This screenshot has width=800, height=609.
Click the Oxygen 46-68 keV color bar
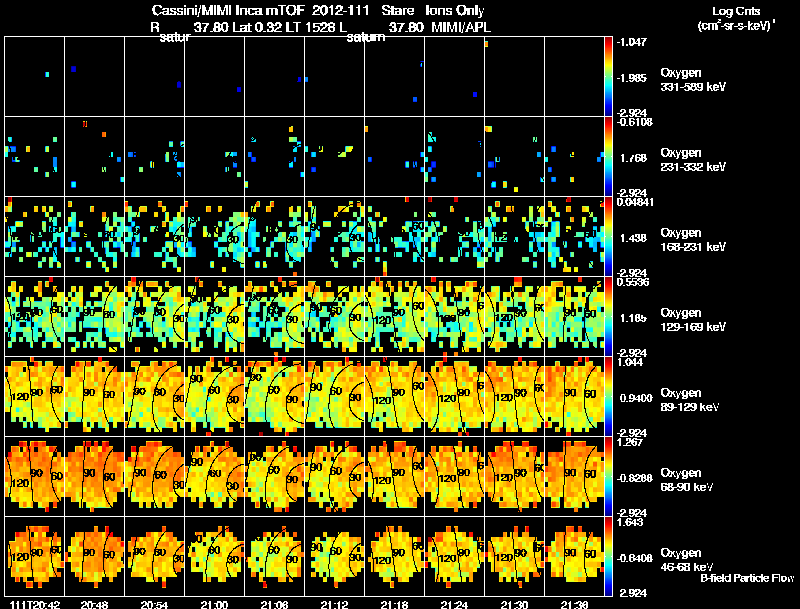608,556
